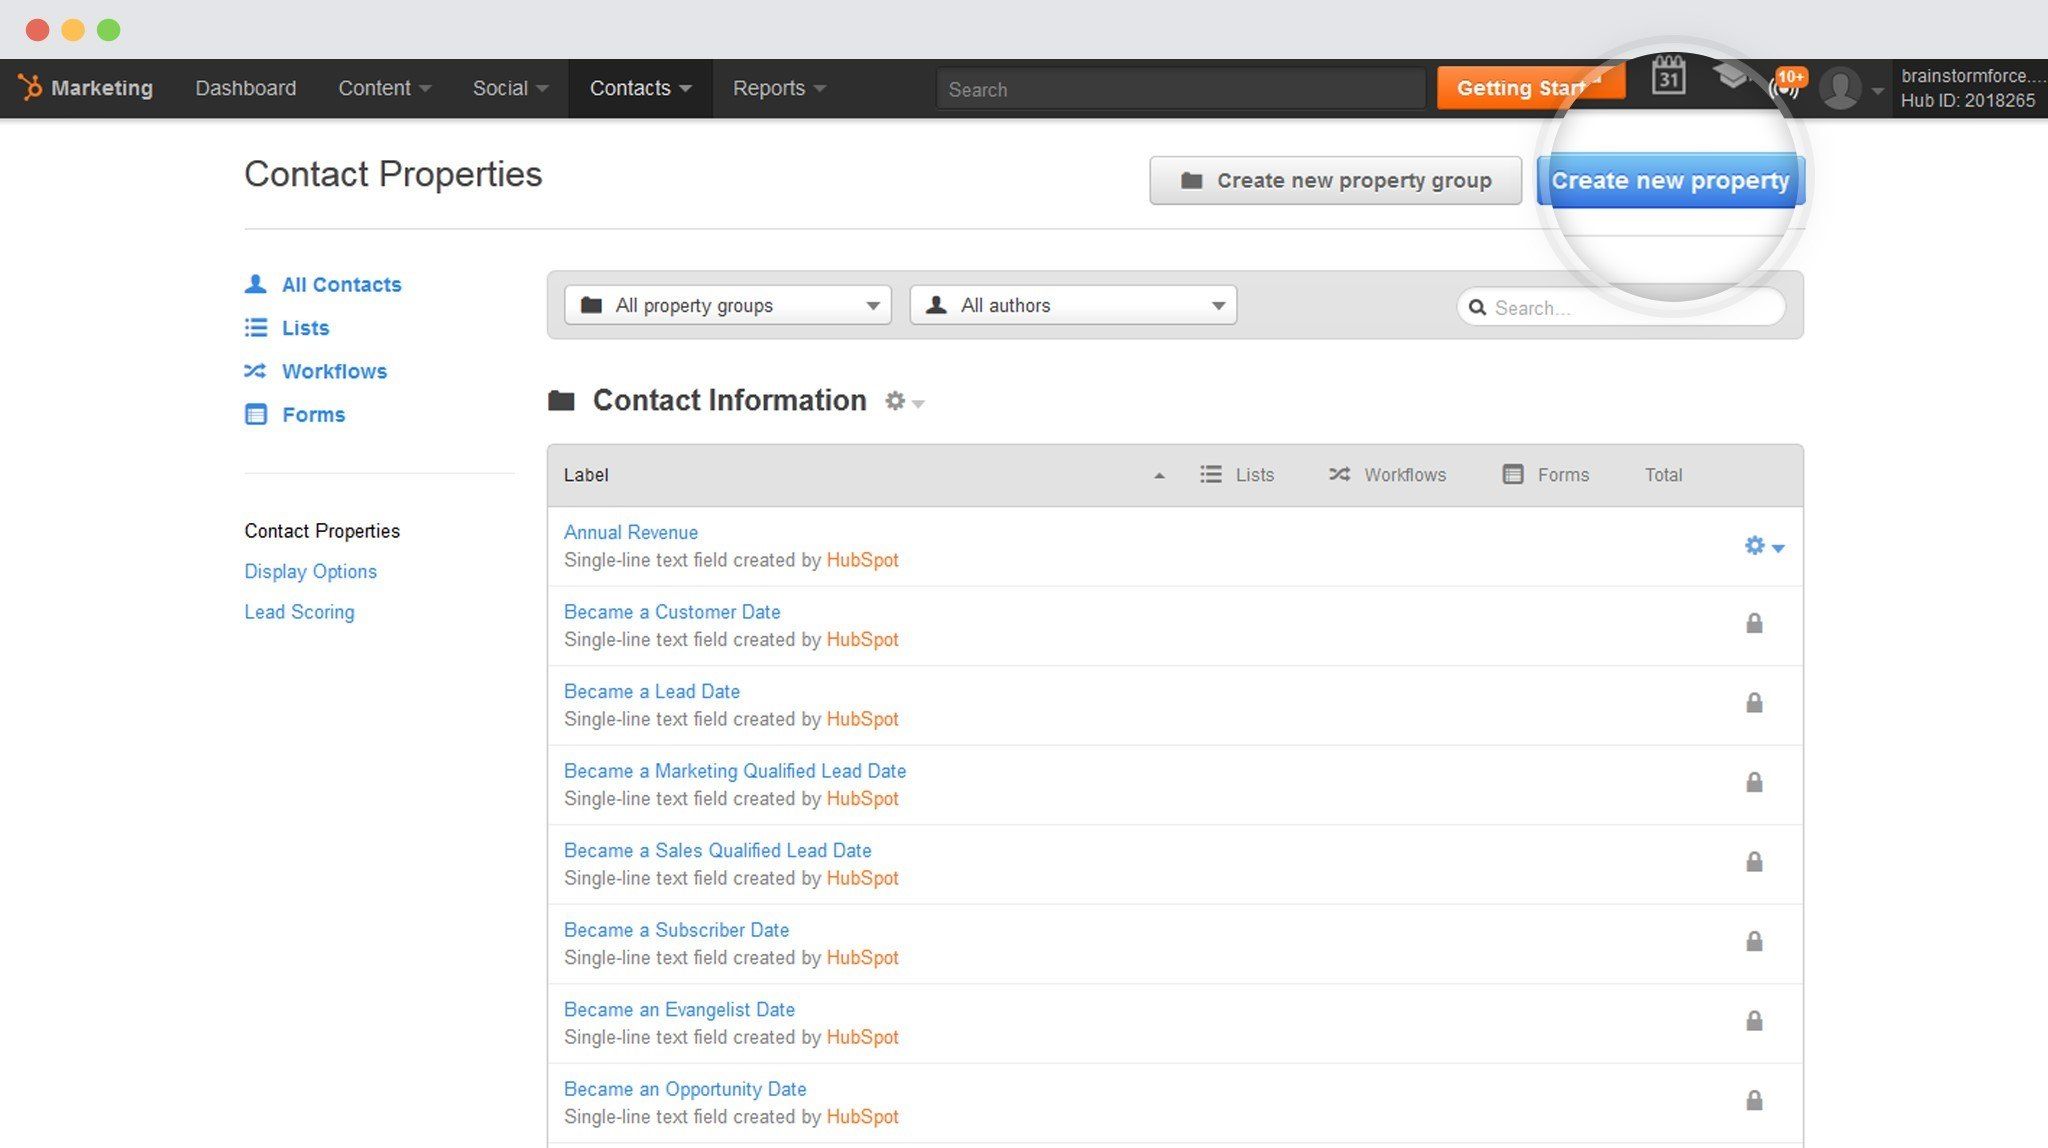Open the Annual Revenue property
Screen dimensions: 2048x1148
click(x=631, y=532)
